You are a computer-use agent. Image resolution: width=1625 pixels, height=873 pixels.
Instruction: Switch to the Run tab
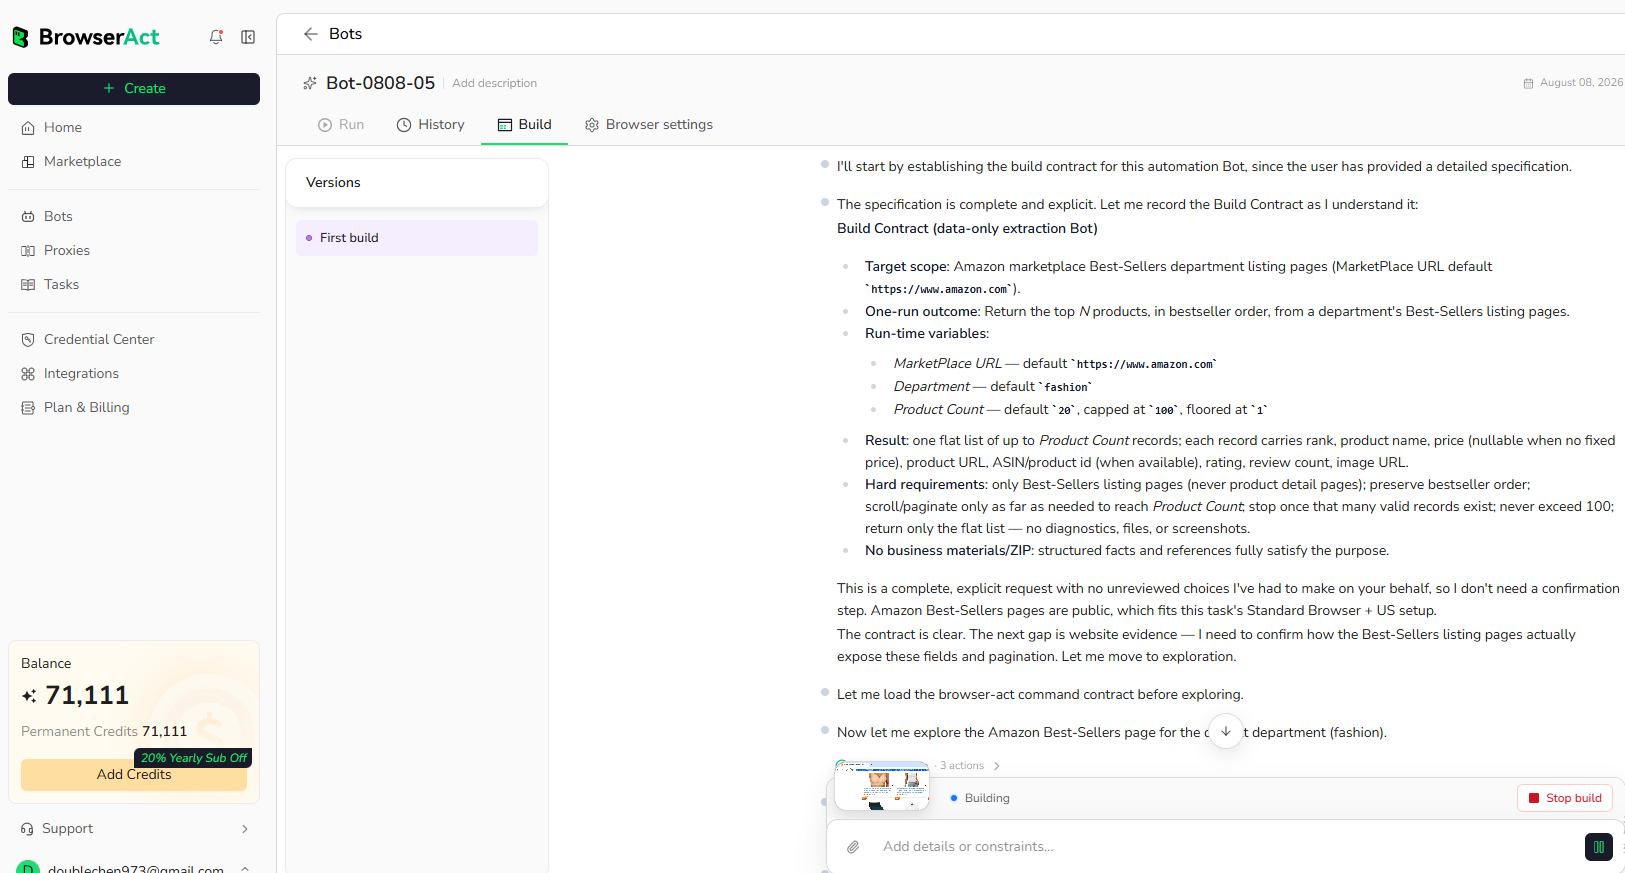coord(341,125)
